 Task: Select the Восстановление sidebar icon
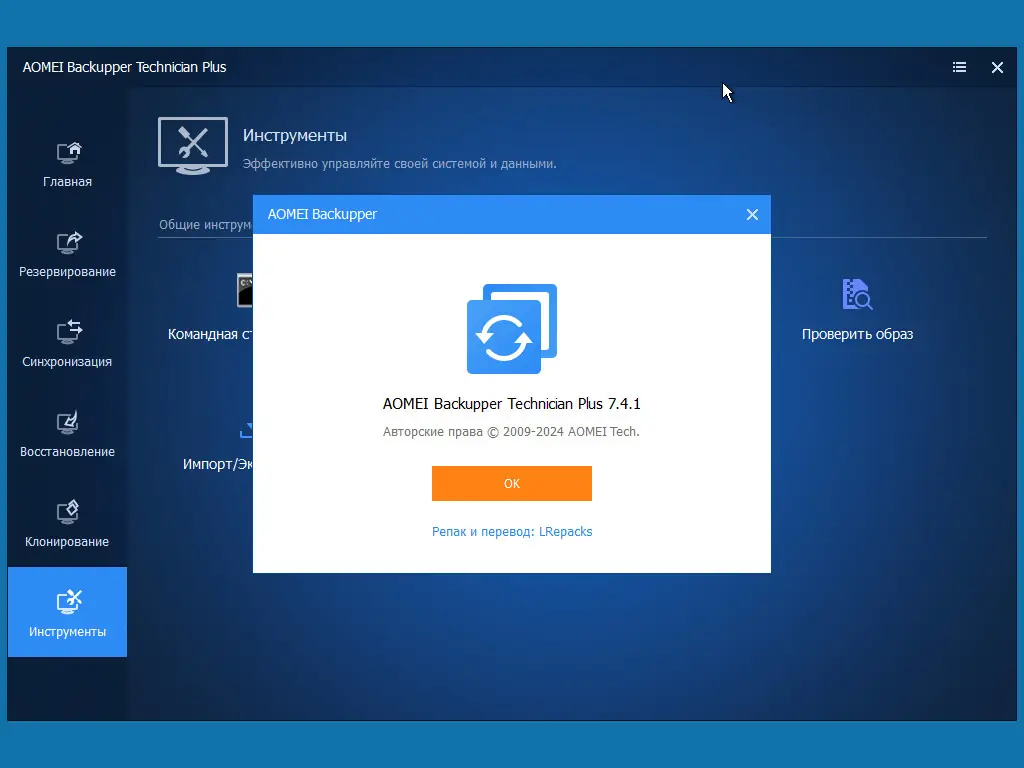(67, 423)
